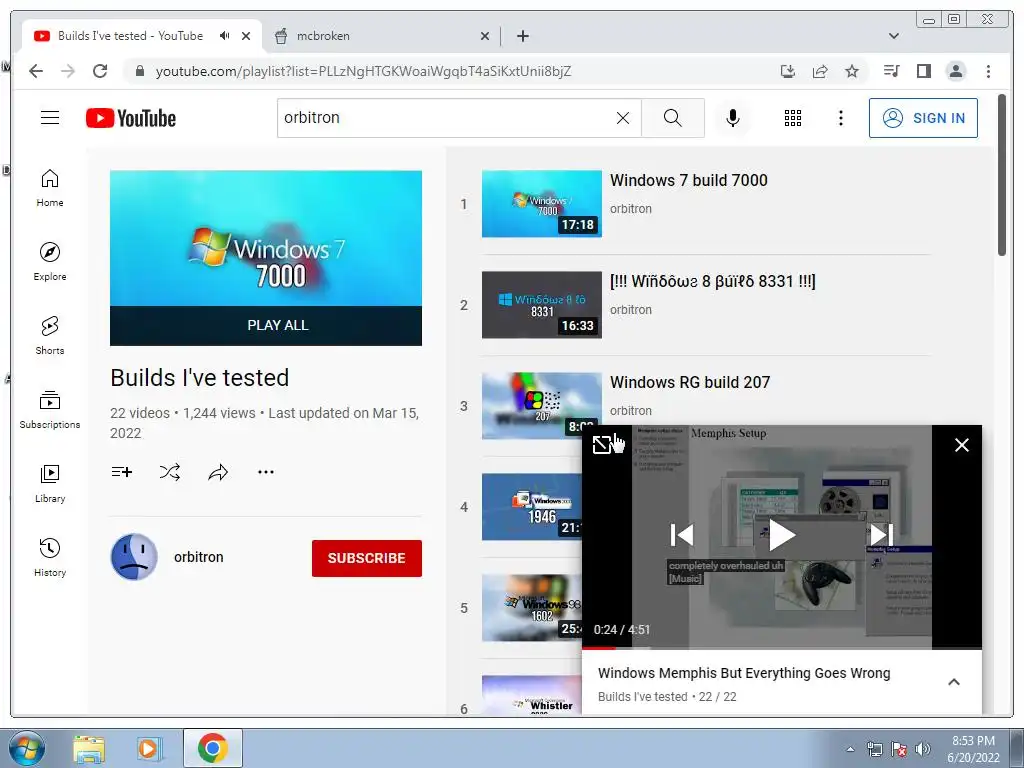
Task: Skip to next video in miniplayer
Action: (x=881, y=536)
